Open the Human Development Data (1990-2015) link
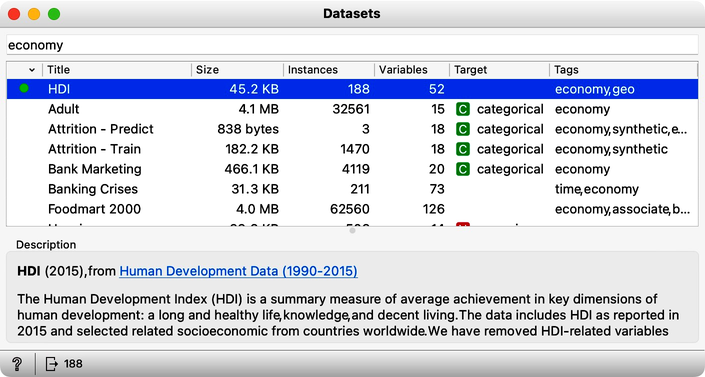Image resolution: width=705 pixels, height=377 pixels. tap(238, 271)
